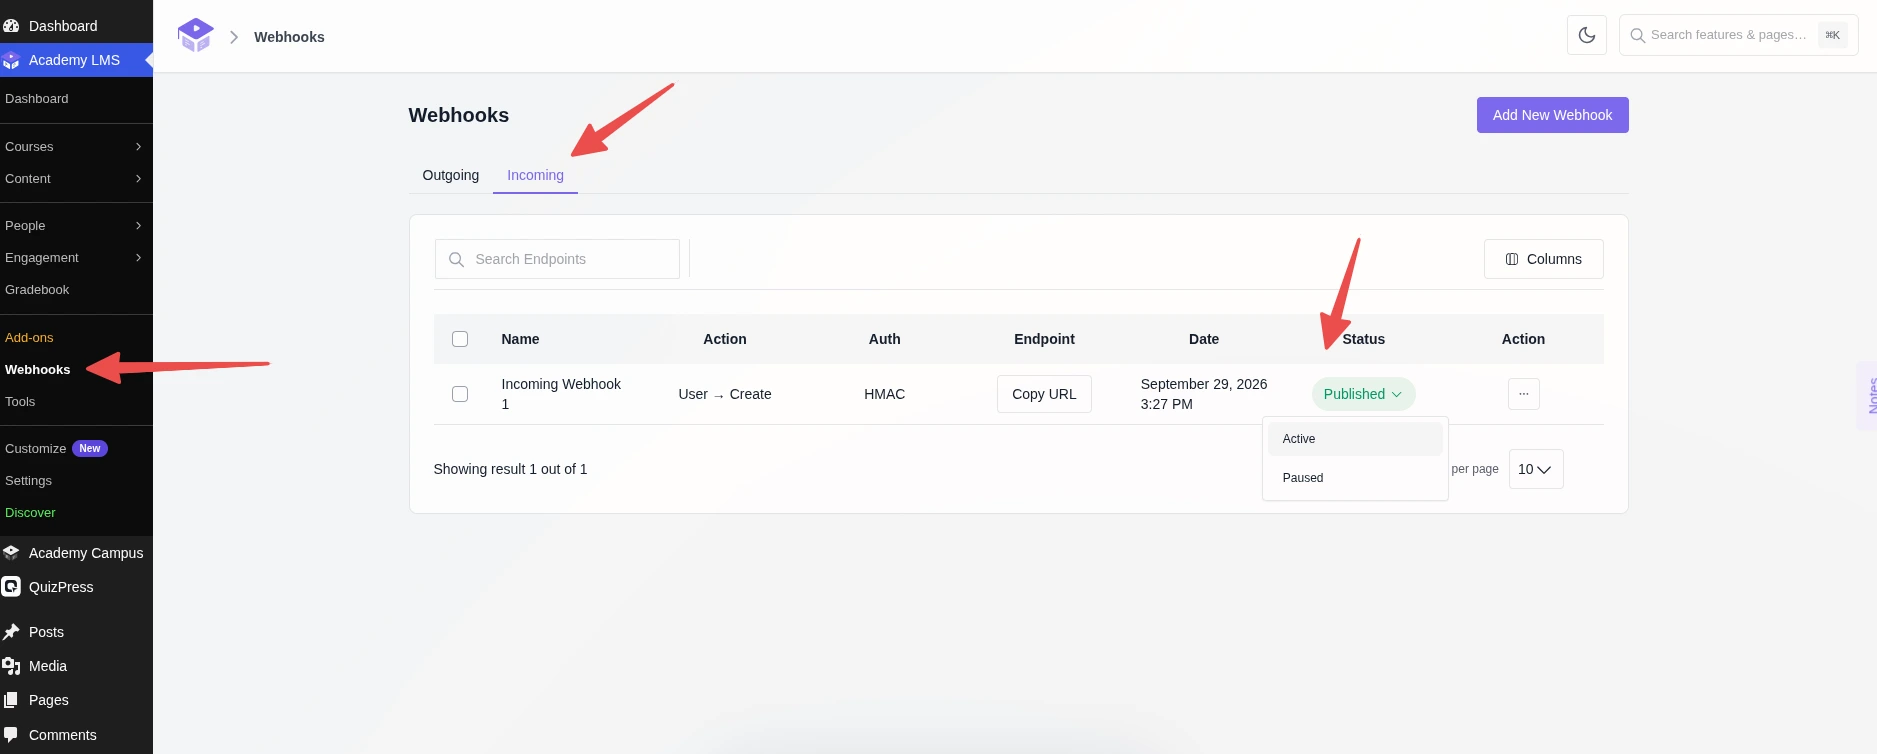Copy the webhook endpoint URL
The height and width of the screenshot is (754, 1877).
(1044, 394)
